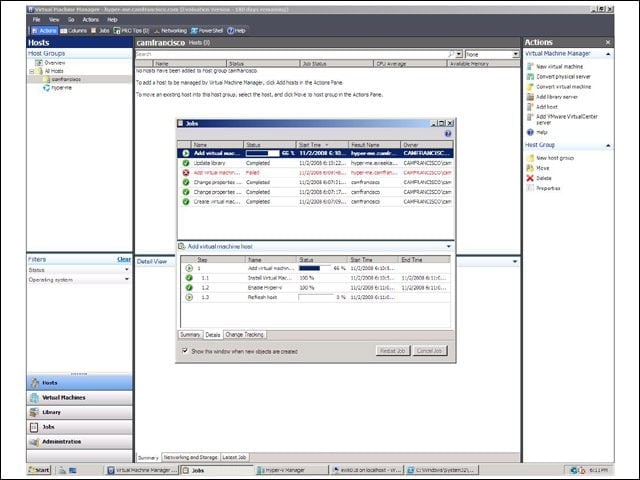Collapse the Detail View arrow
Screen dimensions: 640x480
[515, 261]
